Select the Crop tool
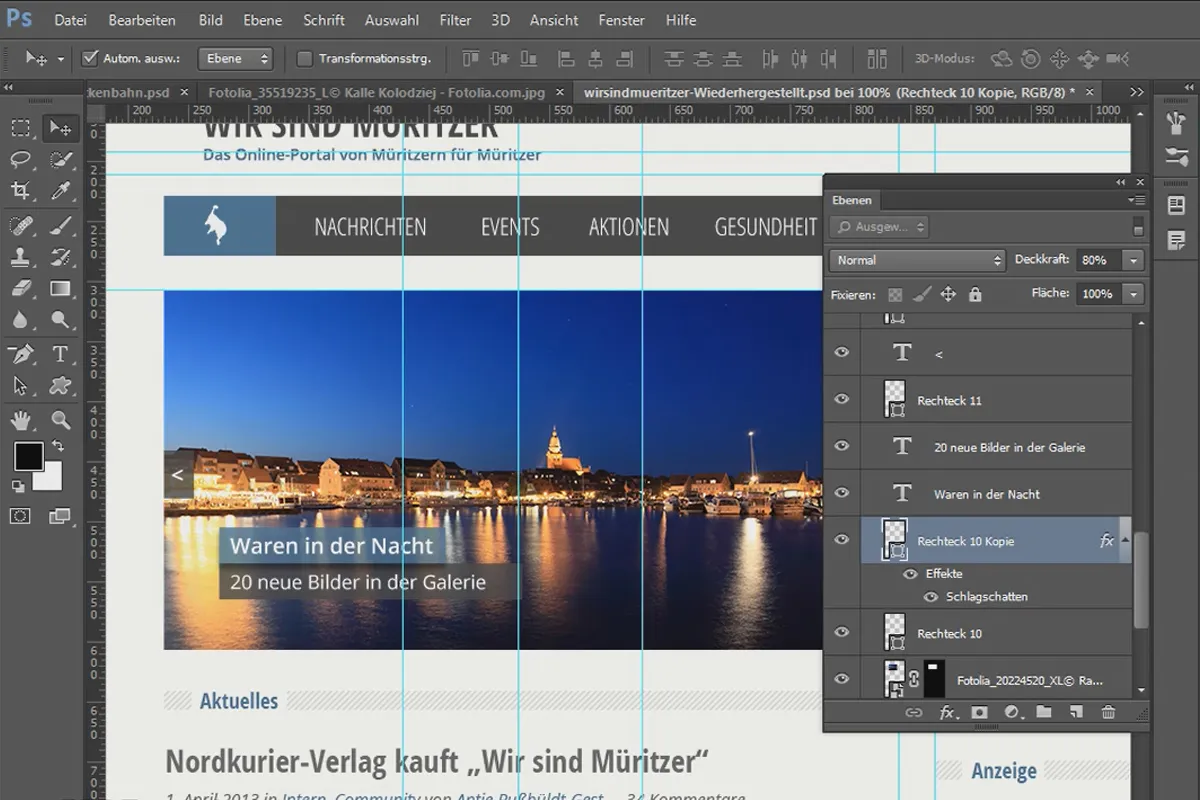Screen dimensions: 1200x800 (21, 190)
